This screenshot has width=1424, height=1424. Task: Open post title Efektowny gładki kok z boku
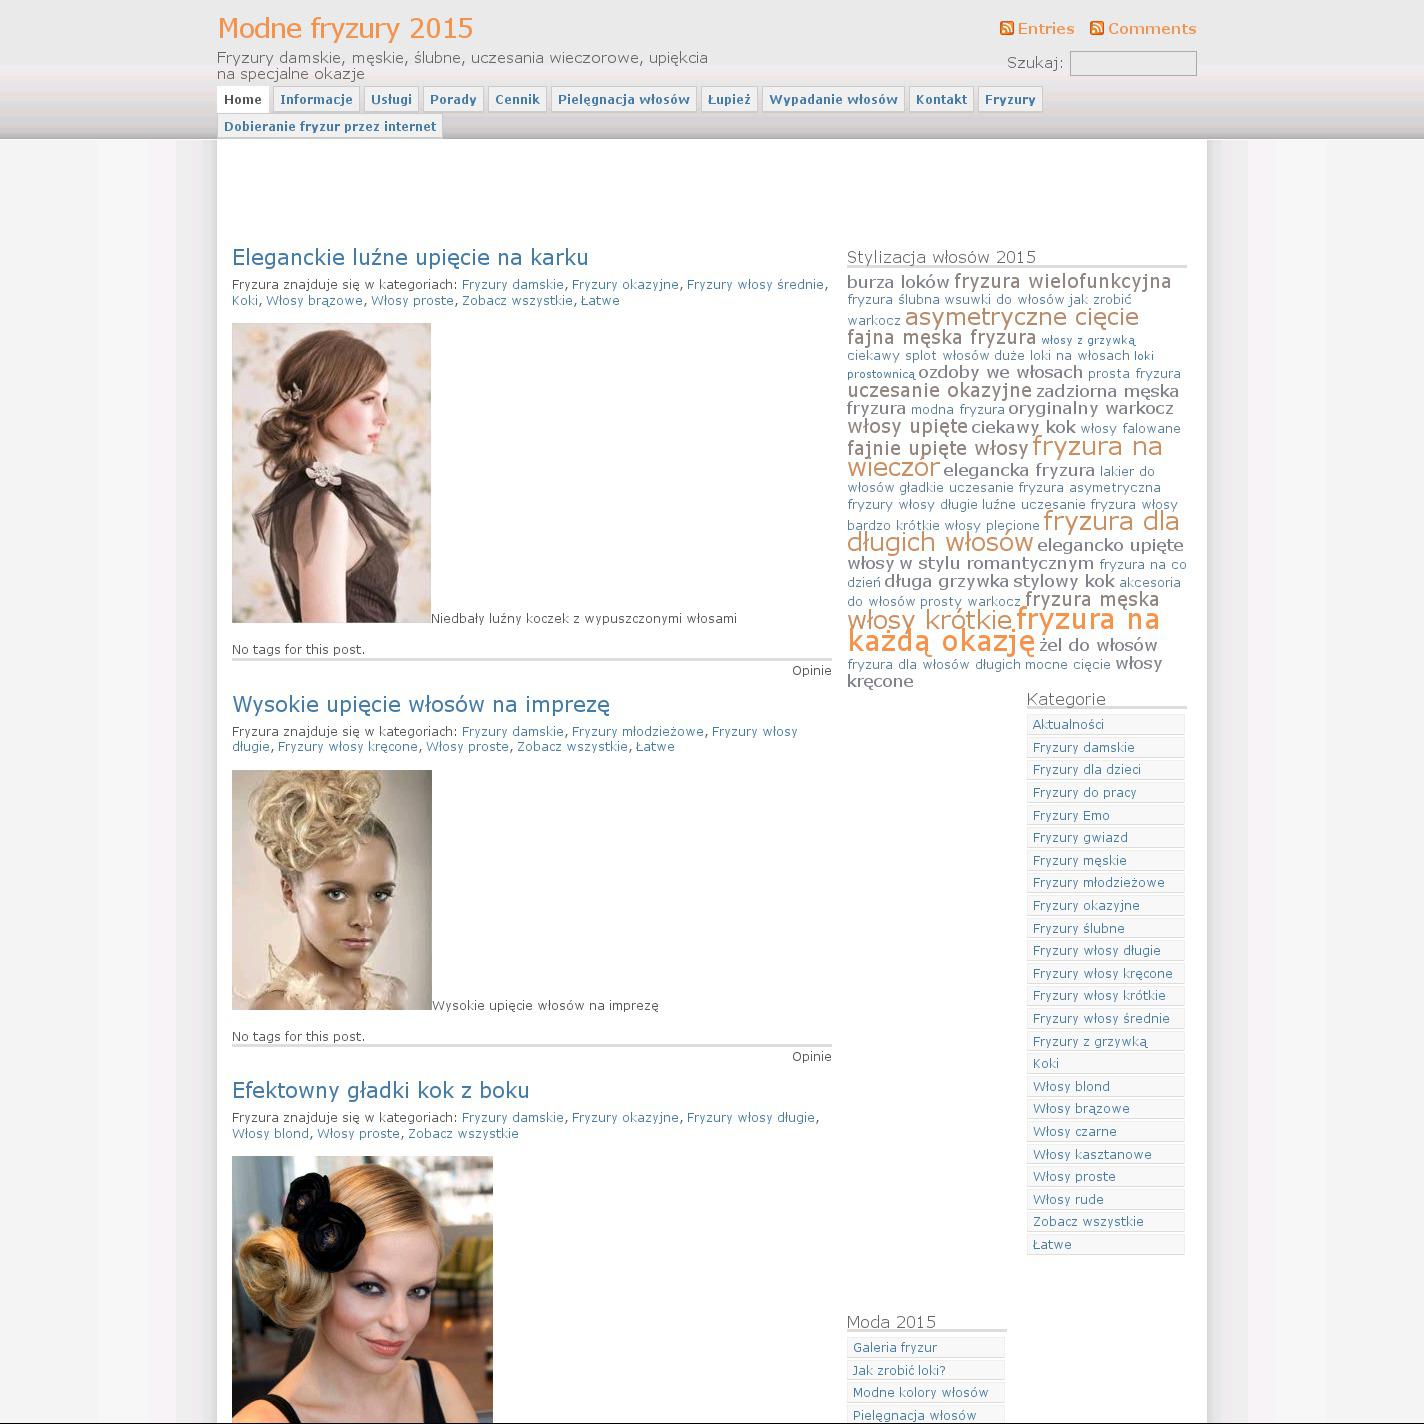380,1090
